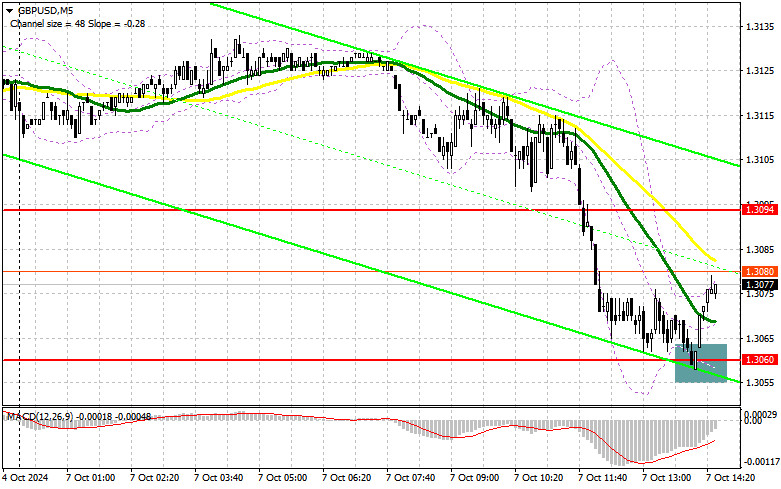Image resolution: width=781 pixels, height=489 pixels.
Task: Click the 7 Oct 09:00 time label
Action: (475, 478)
